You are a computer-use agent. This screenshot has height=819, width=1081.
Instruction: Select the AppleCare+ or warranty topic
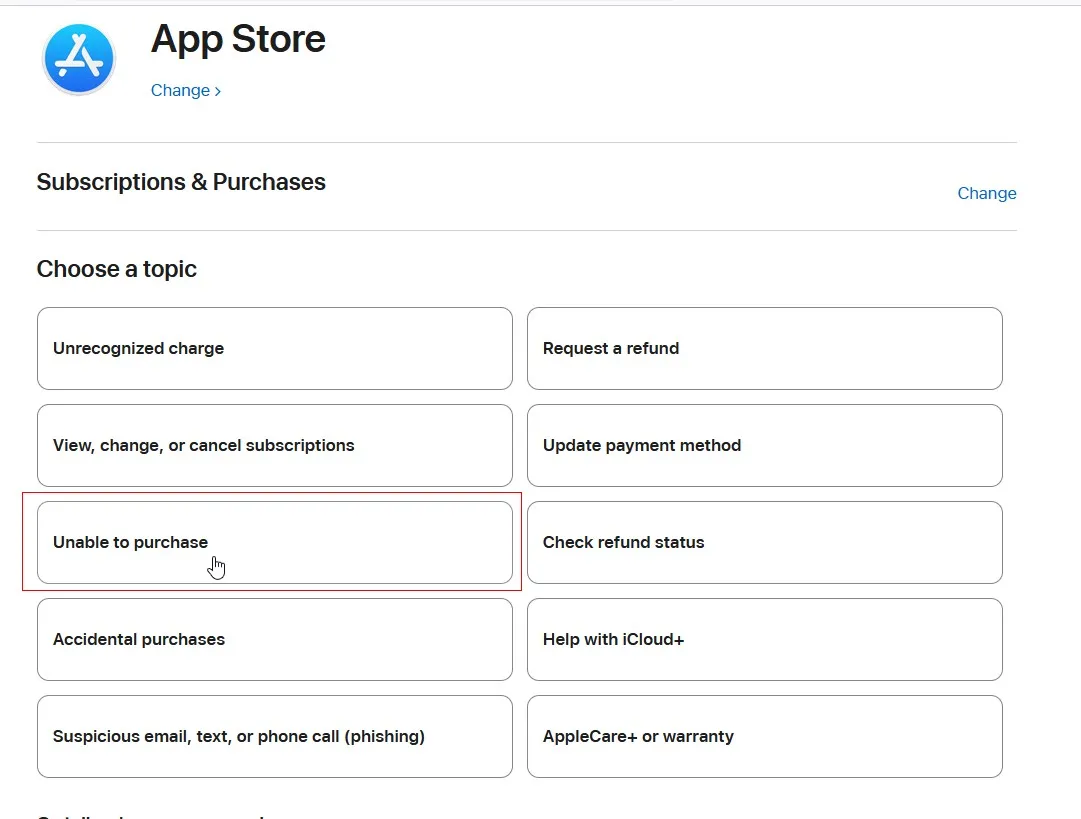click(764, 736)
